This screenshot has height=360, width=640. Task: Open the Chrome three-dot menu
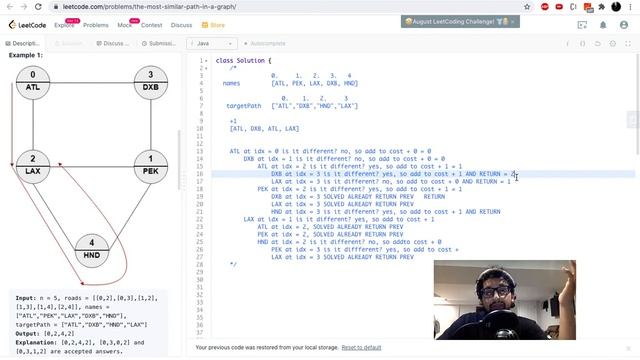click(x=630, y=7)
